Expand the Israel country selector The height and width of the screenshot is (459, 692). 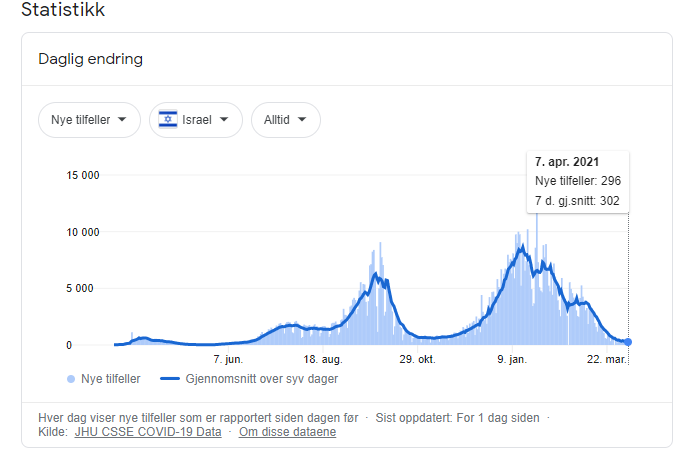tap(195, 120)
